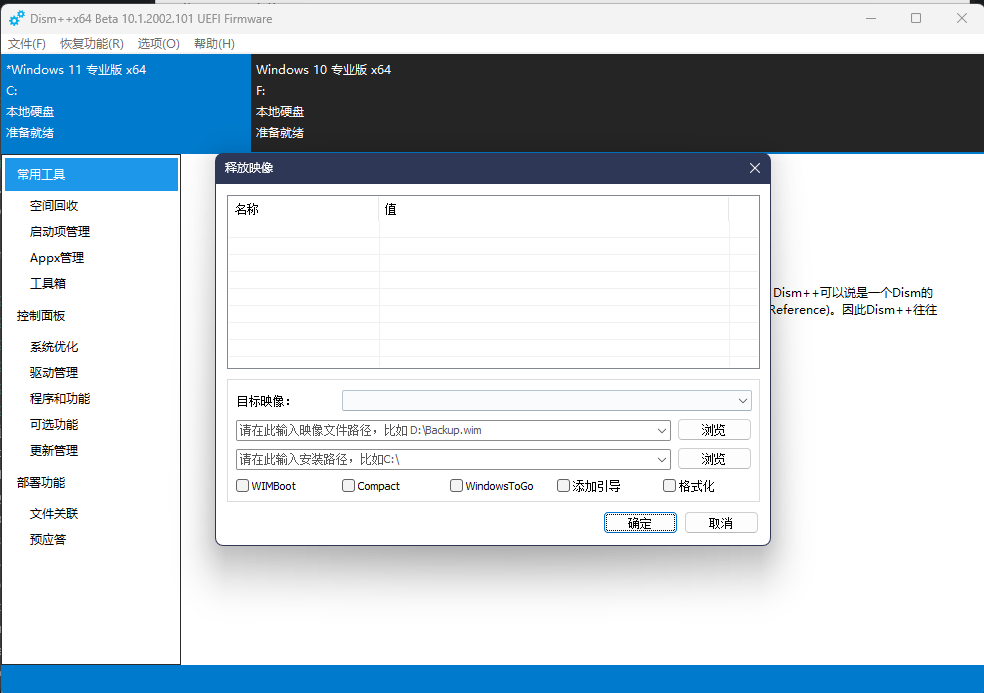Maximize the Dism++ window
This screenshot has width=984, height=693.
point(916,18)
